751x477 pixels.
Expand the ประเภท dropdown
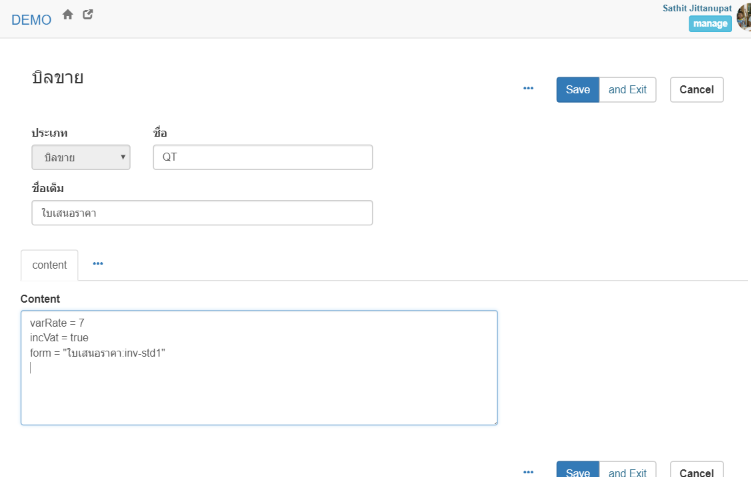tap(81, 157)
